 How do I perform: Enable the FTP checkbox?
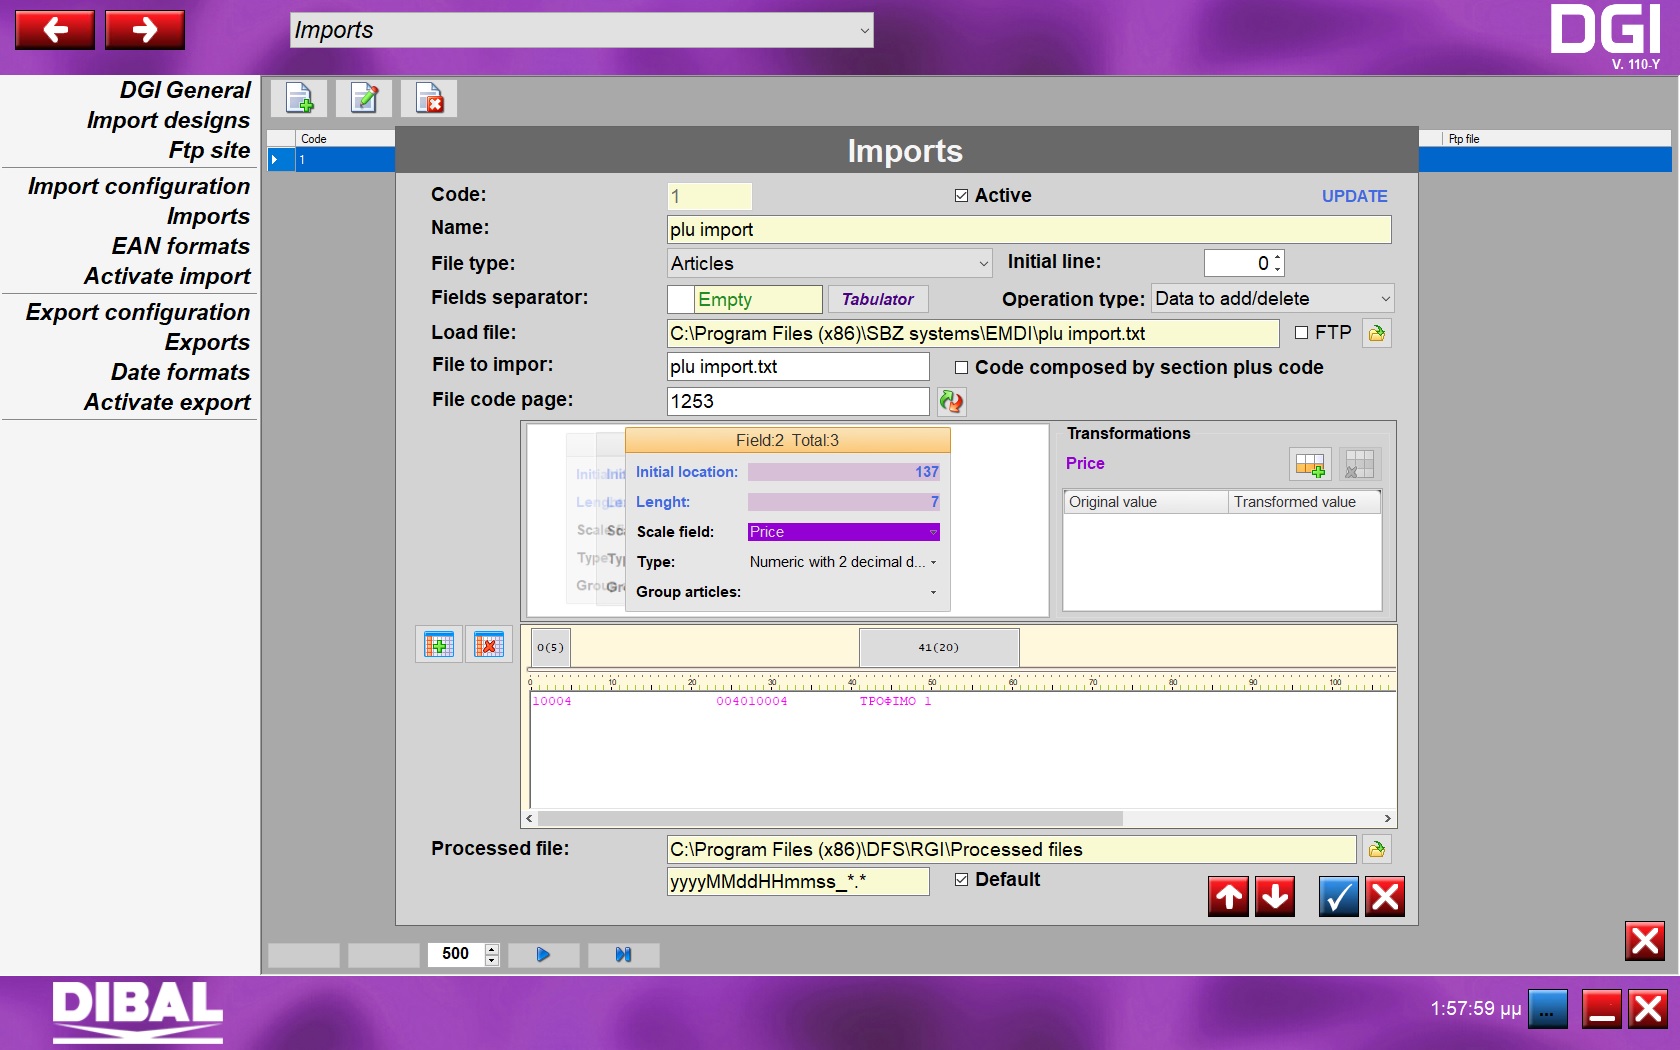pyautogui.click(x=1301, y=333)
